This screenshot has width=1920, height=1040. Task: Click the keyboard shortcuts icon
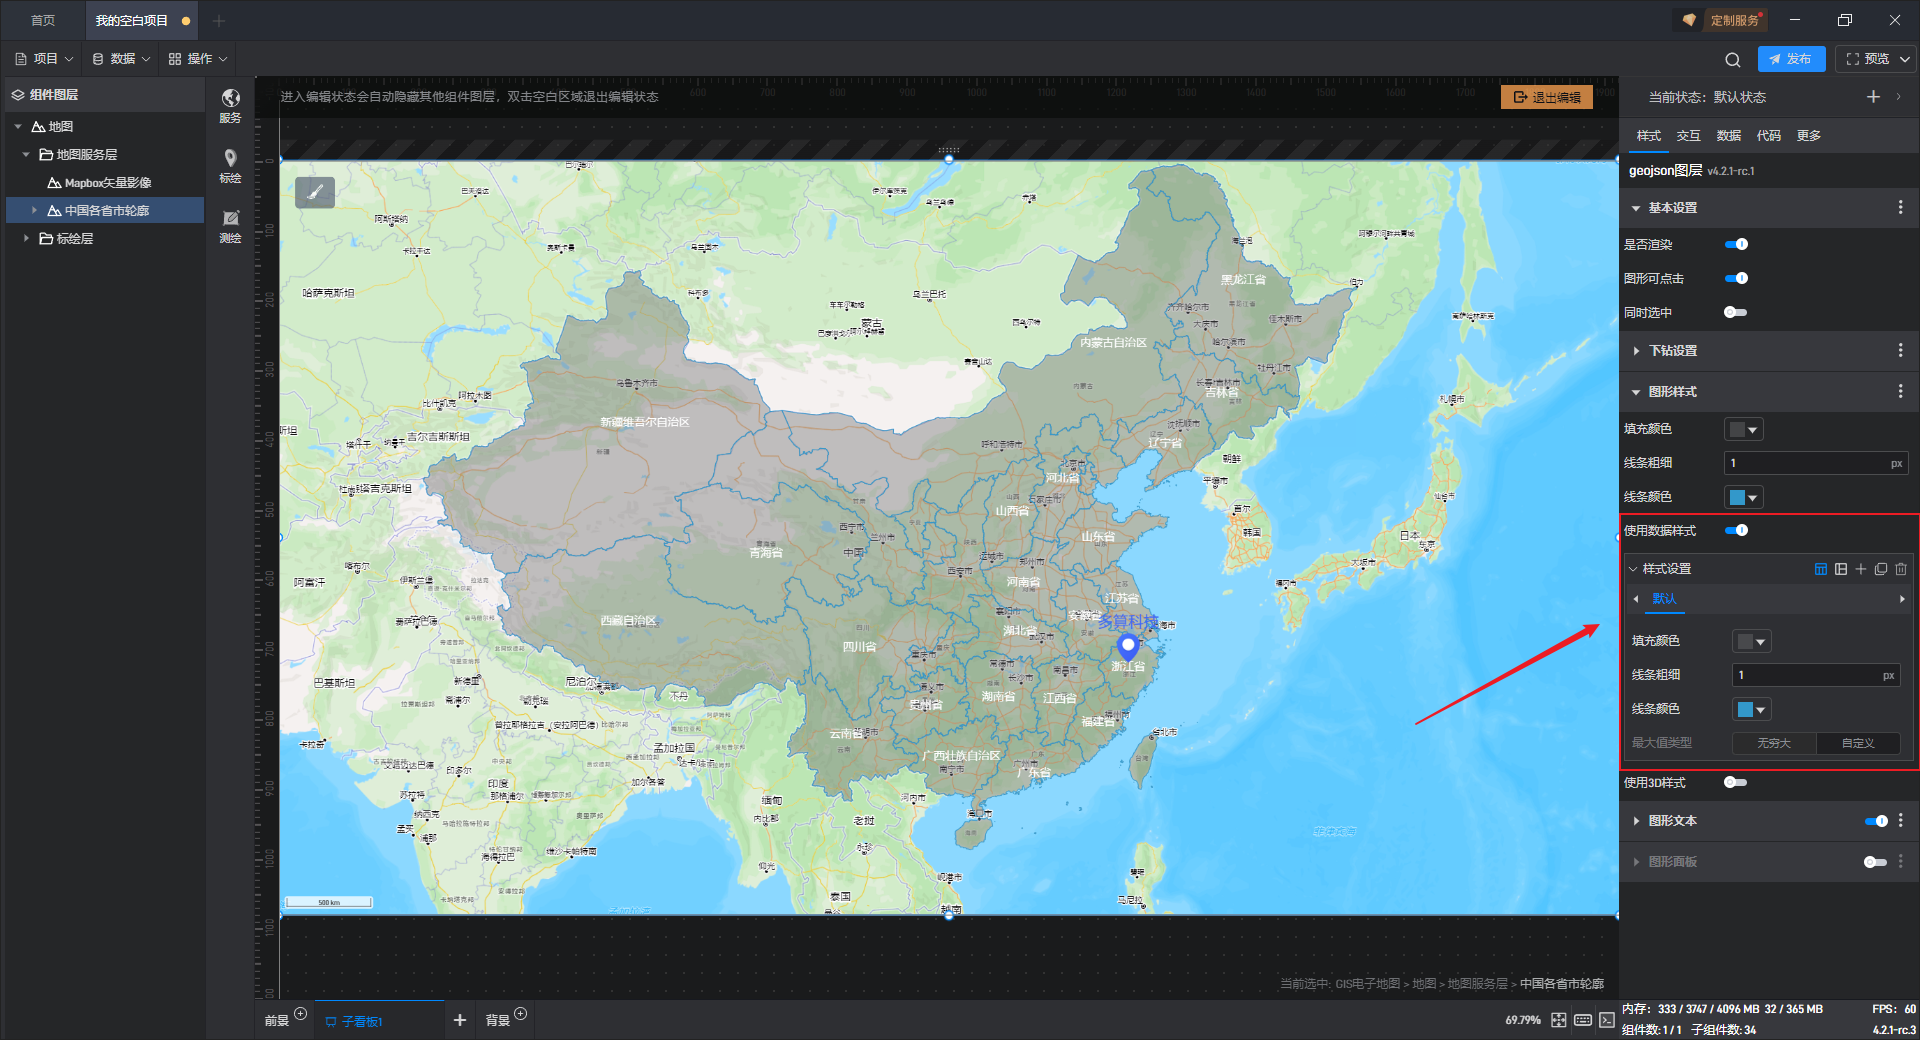(1583, 1020)
